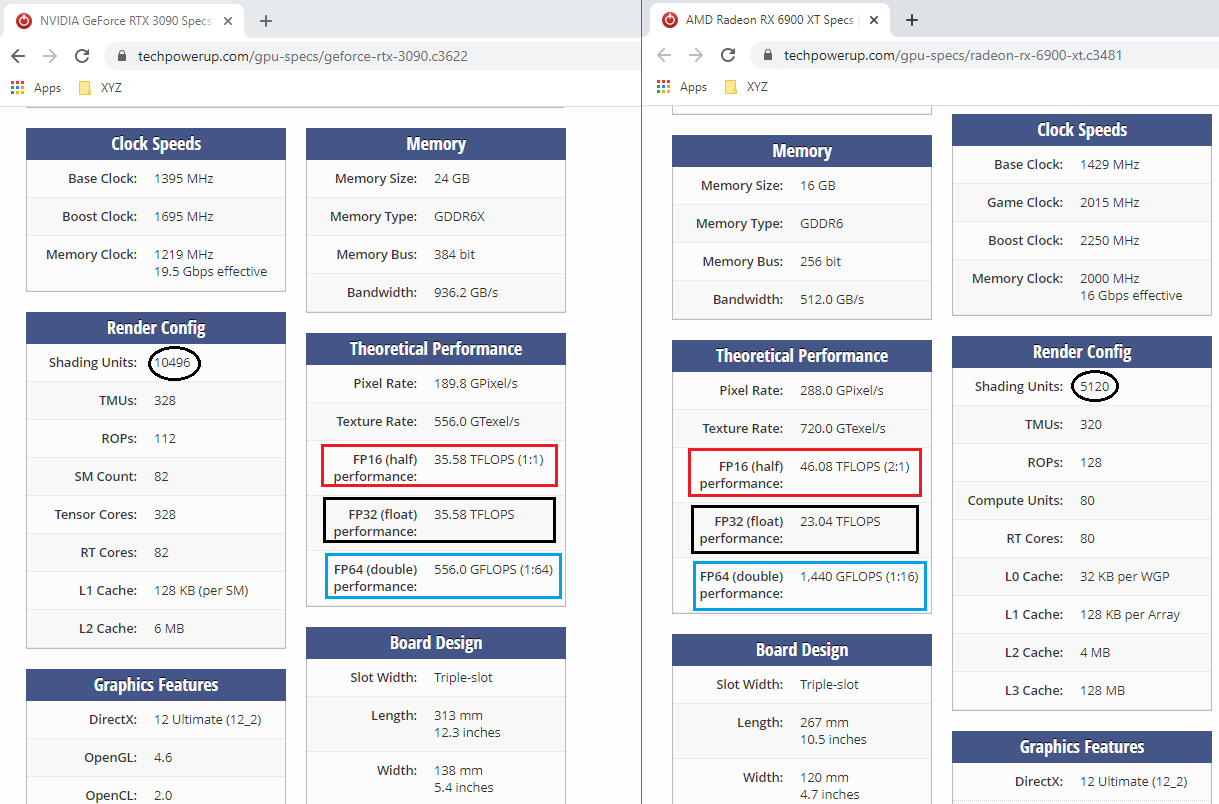Open XYZ bookmark folder in right window

pos(746,87)
